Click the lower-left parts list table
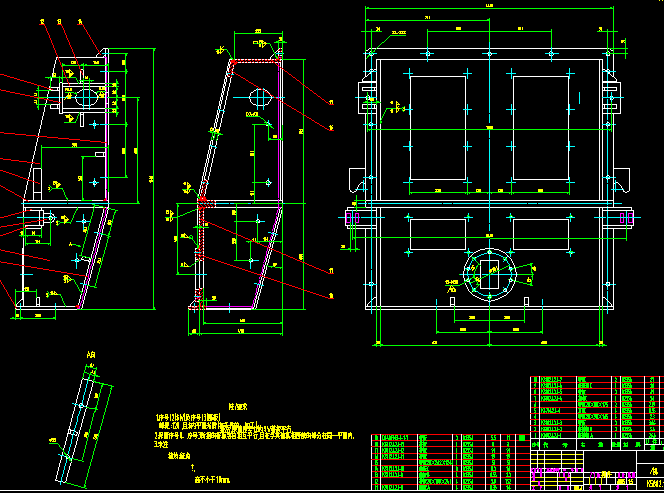664x493 pixels. click(x=451, y=462)
